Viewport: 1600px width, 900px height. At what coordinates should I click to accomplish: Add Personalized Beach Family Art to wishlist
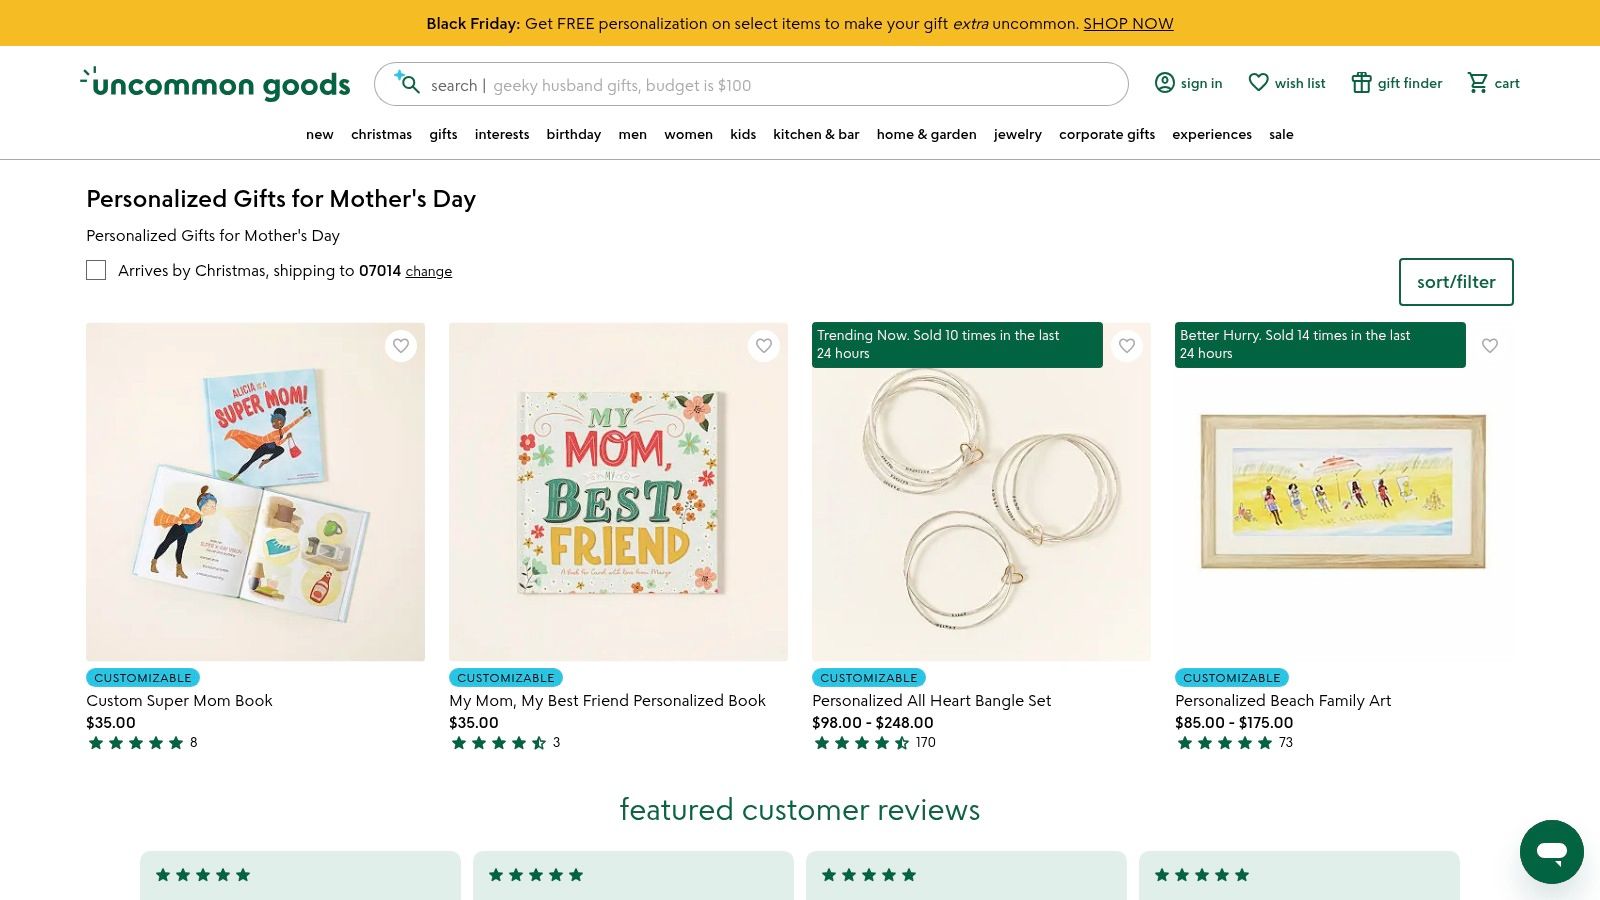[1490, 346]
